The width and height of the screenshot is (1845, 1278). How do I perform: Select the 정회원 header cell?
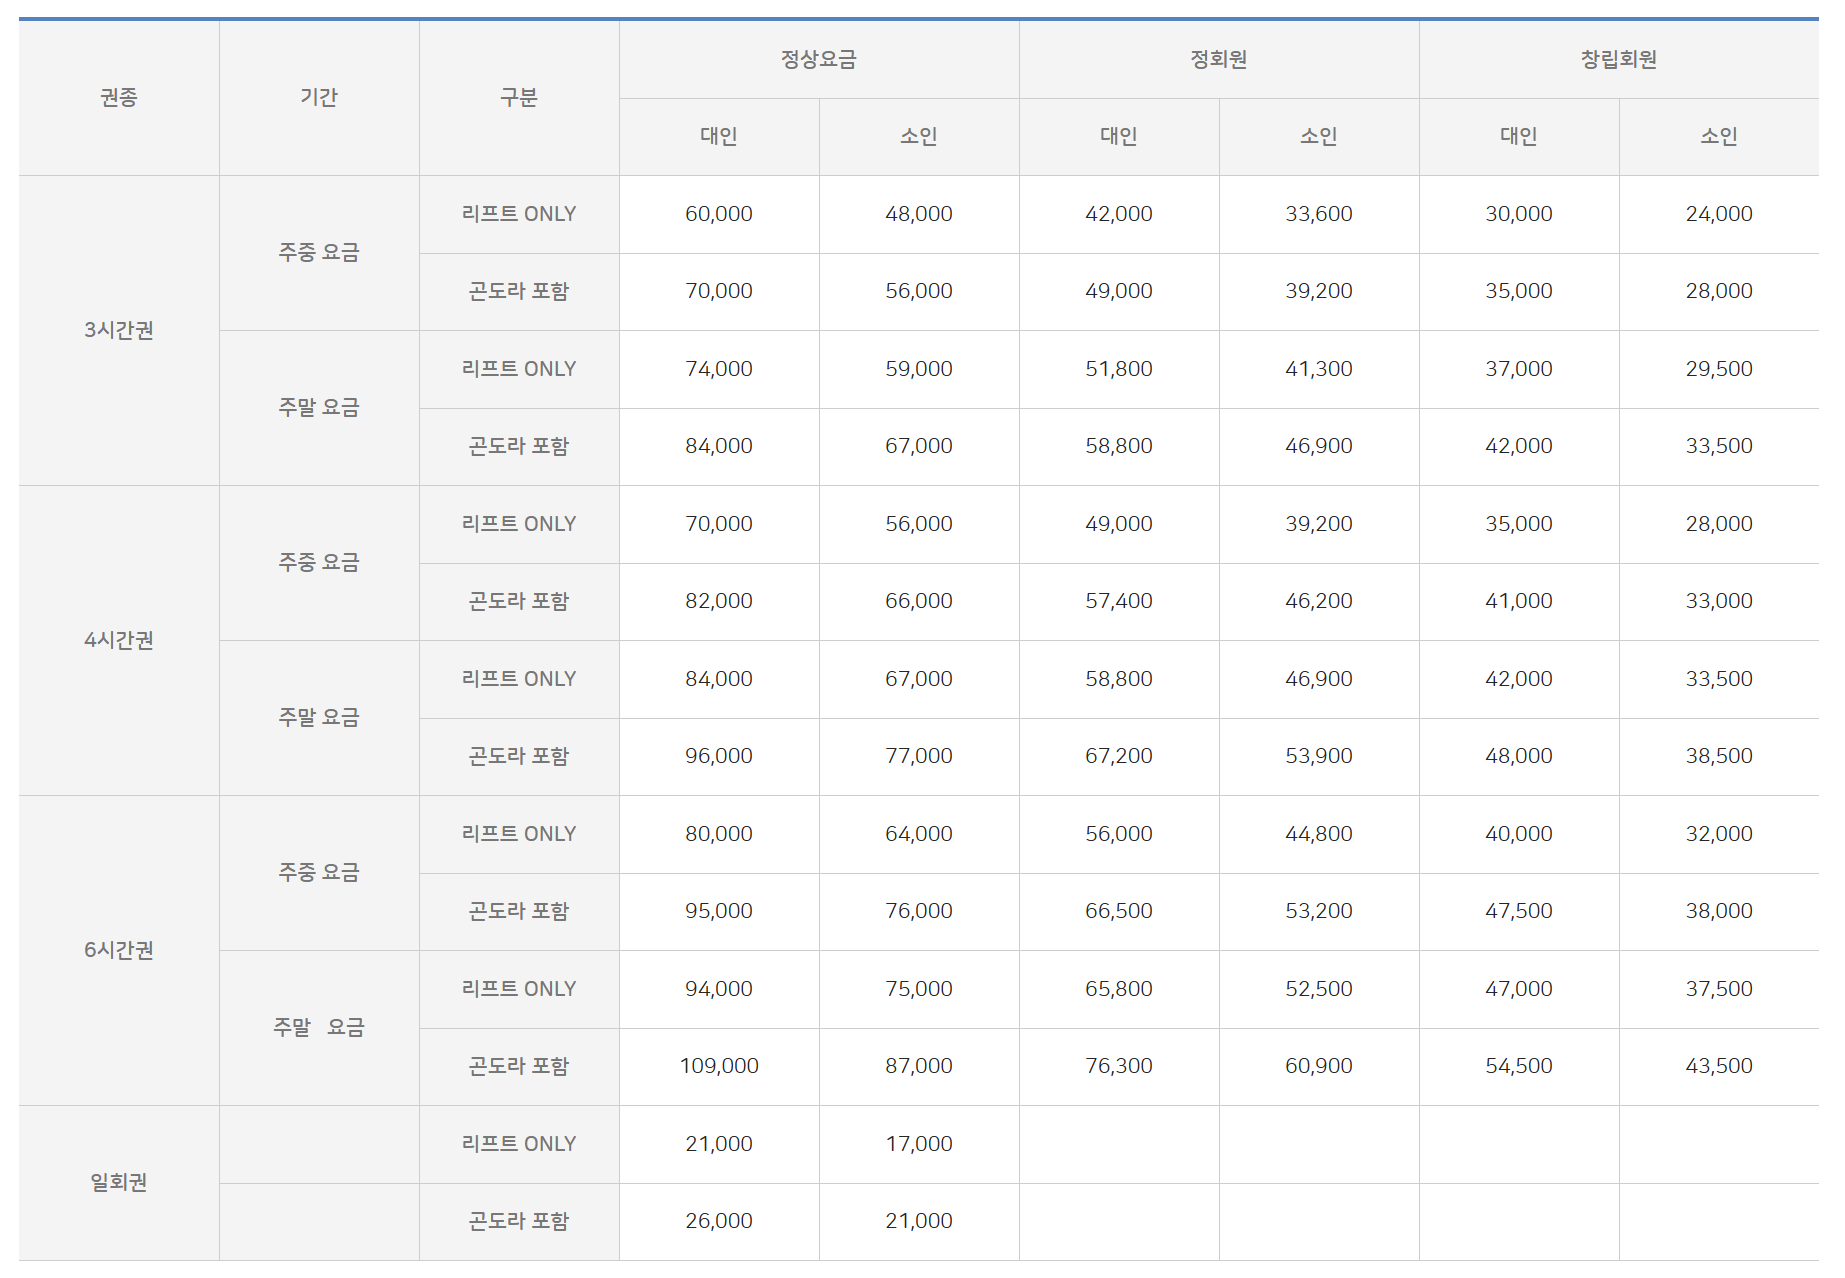click(x=1218, y=59)
